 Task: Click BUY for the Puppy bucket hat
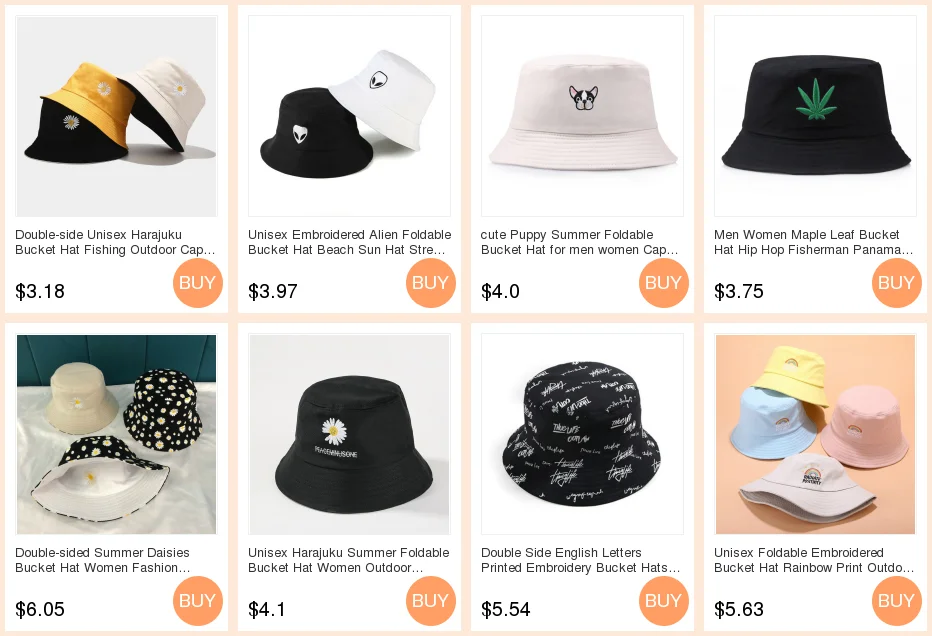pyautogui.click(x=663, y=282)
